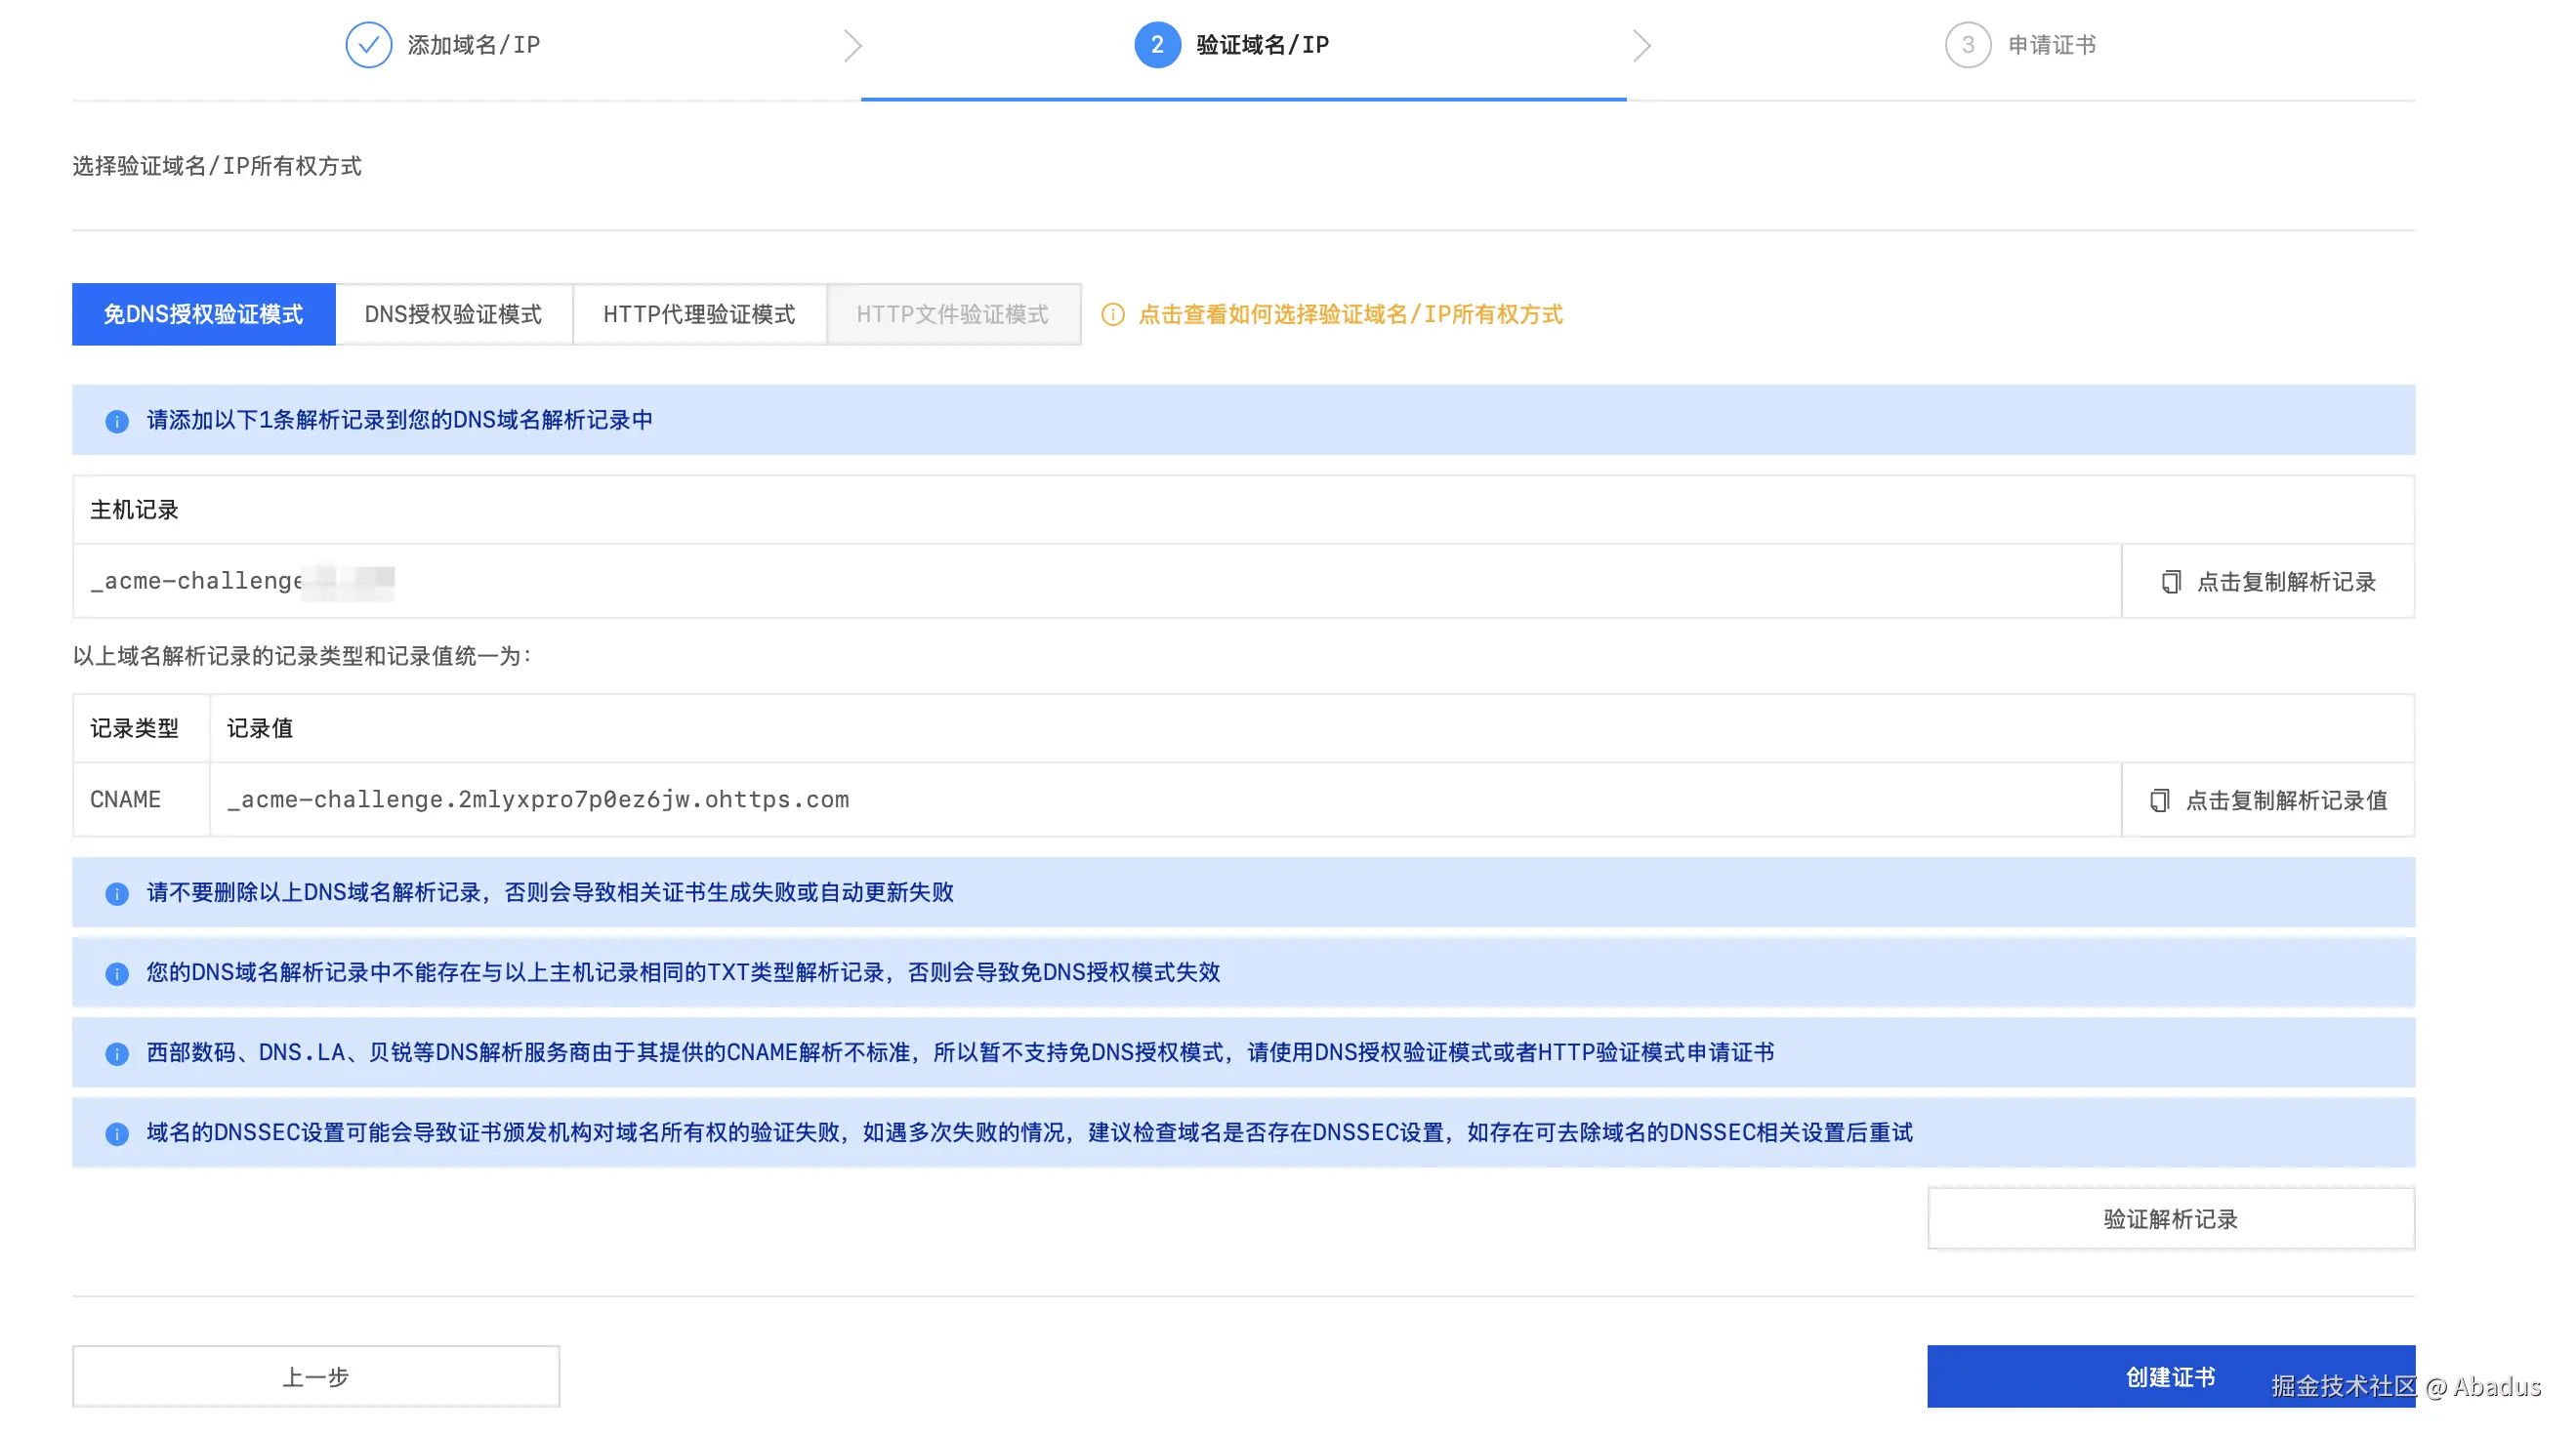Click the copy icon next to 点击复制解析记录
This screenshot has height=1435, width=2576.
pos(2170,582)
